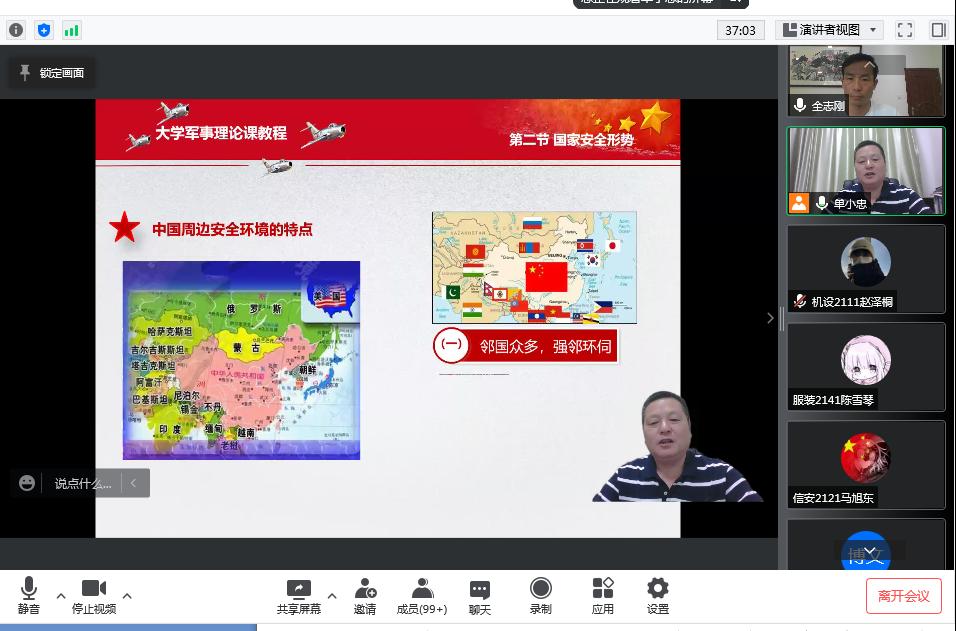The height and width of the screenshot is (631, 956).
Task: Open Apps (应用) icon
Action: coord(602,596)
